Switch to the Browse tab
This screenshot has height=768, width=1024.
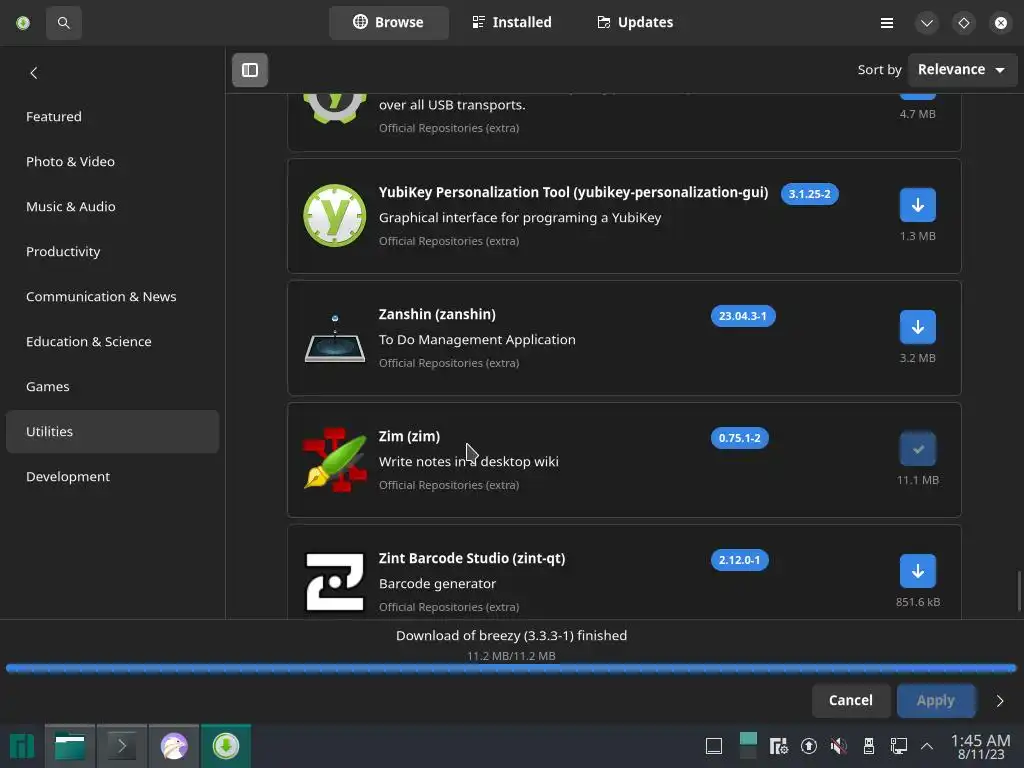pyautogui.click(x=389, y=22)
